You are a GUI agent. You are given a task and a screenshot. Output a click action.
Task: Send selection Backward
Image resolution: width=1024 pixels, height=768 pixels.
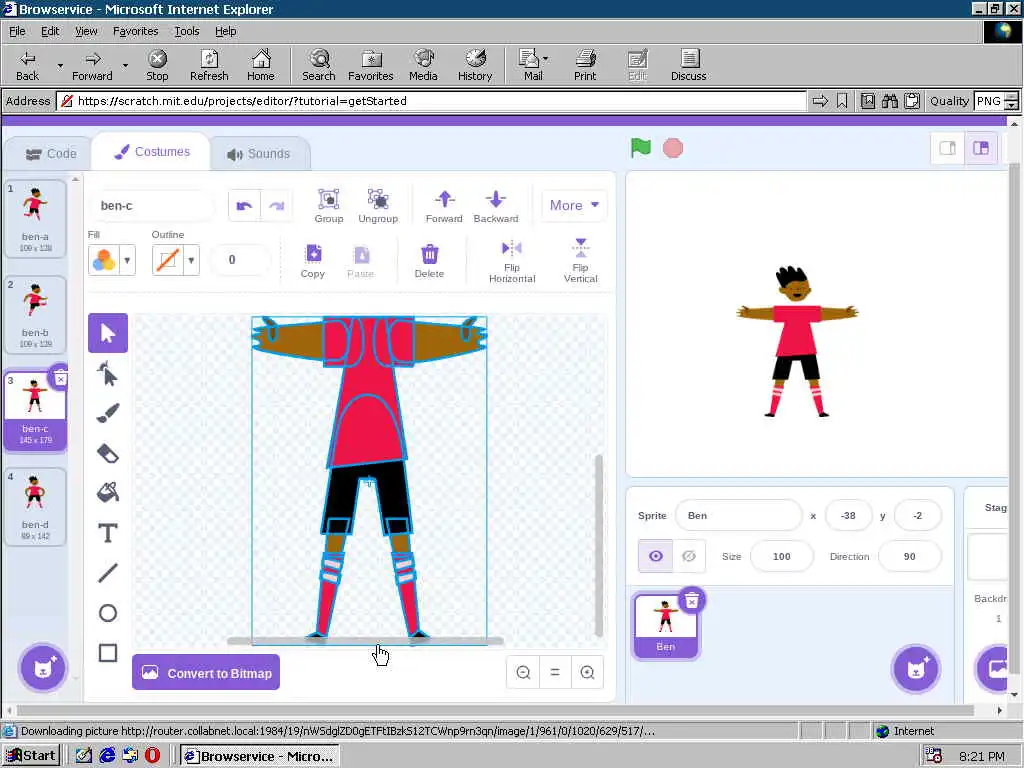[x=496, y=206]
